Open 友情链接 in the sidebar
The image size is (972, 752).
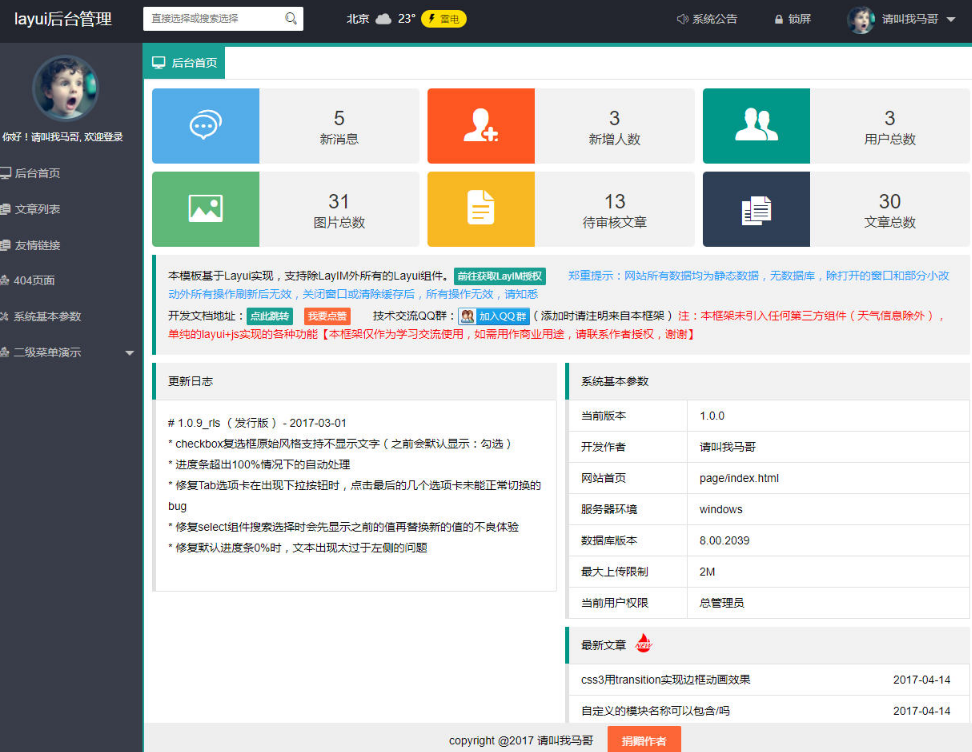[x=37, y=245]
